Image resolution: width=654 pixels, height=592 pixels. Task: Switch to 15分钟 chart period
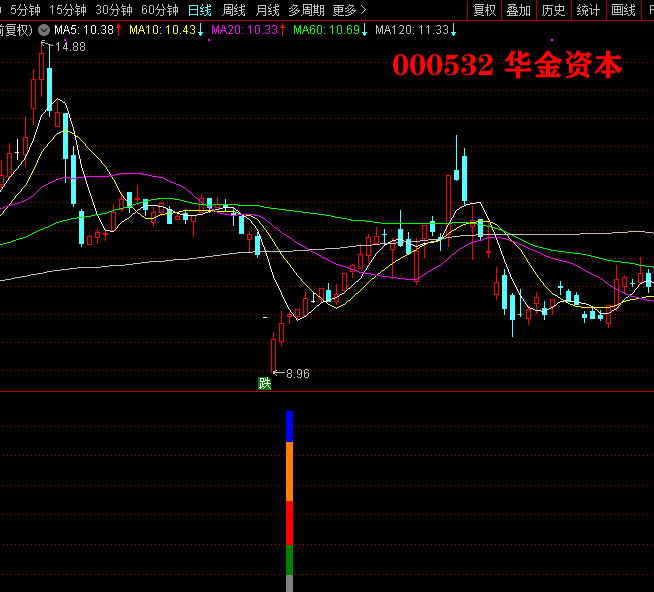coord(68,10)
